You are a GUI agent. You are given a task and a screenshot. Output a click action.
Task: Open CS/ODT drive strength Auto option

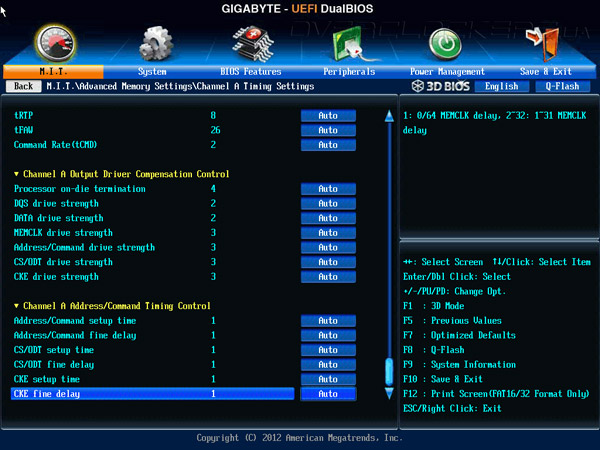tap(328, 262)
